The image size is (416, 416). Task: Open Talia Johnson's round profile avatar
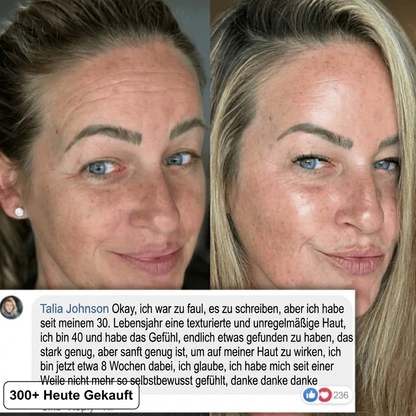click(11, 307)
